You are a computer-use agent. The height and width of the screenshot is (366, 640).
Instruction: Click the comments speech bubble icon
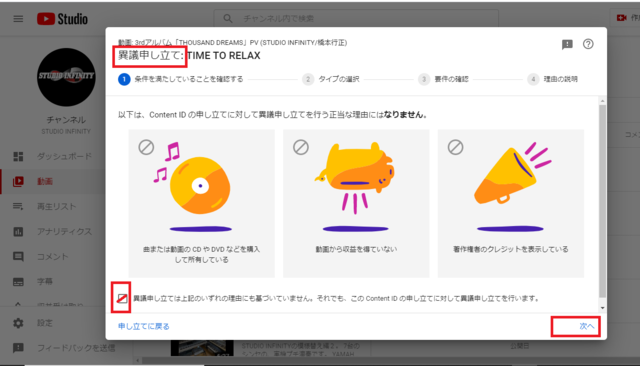tap(18, 257)
